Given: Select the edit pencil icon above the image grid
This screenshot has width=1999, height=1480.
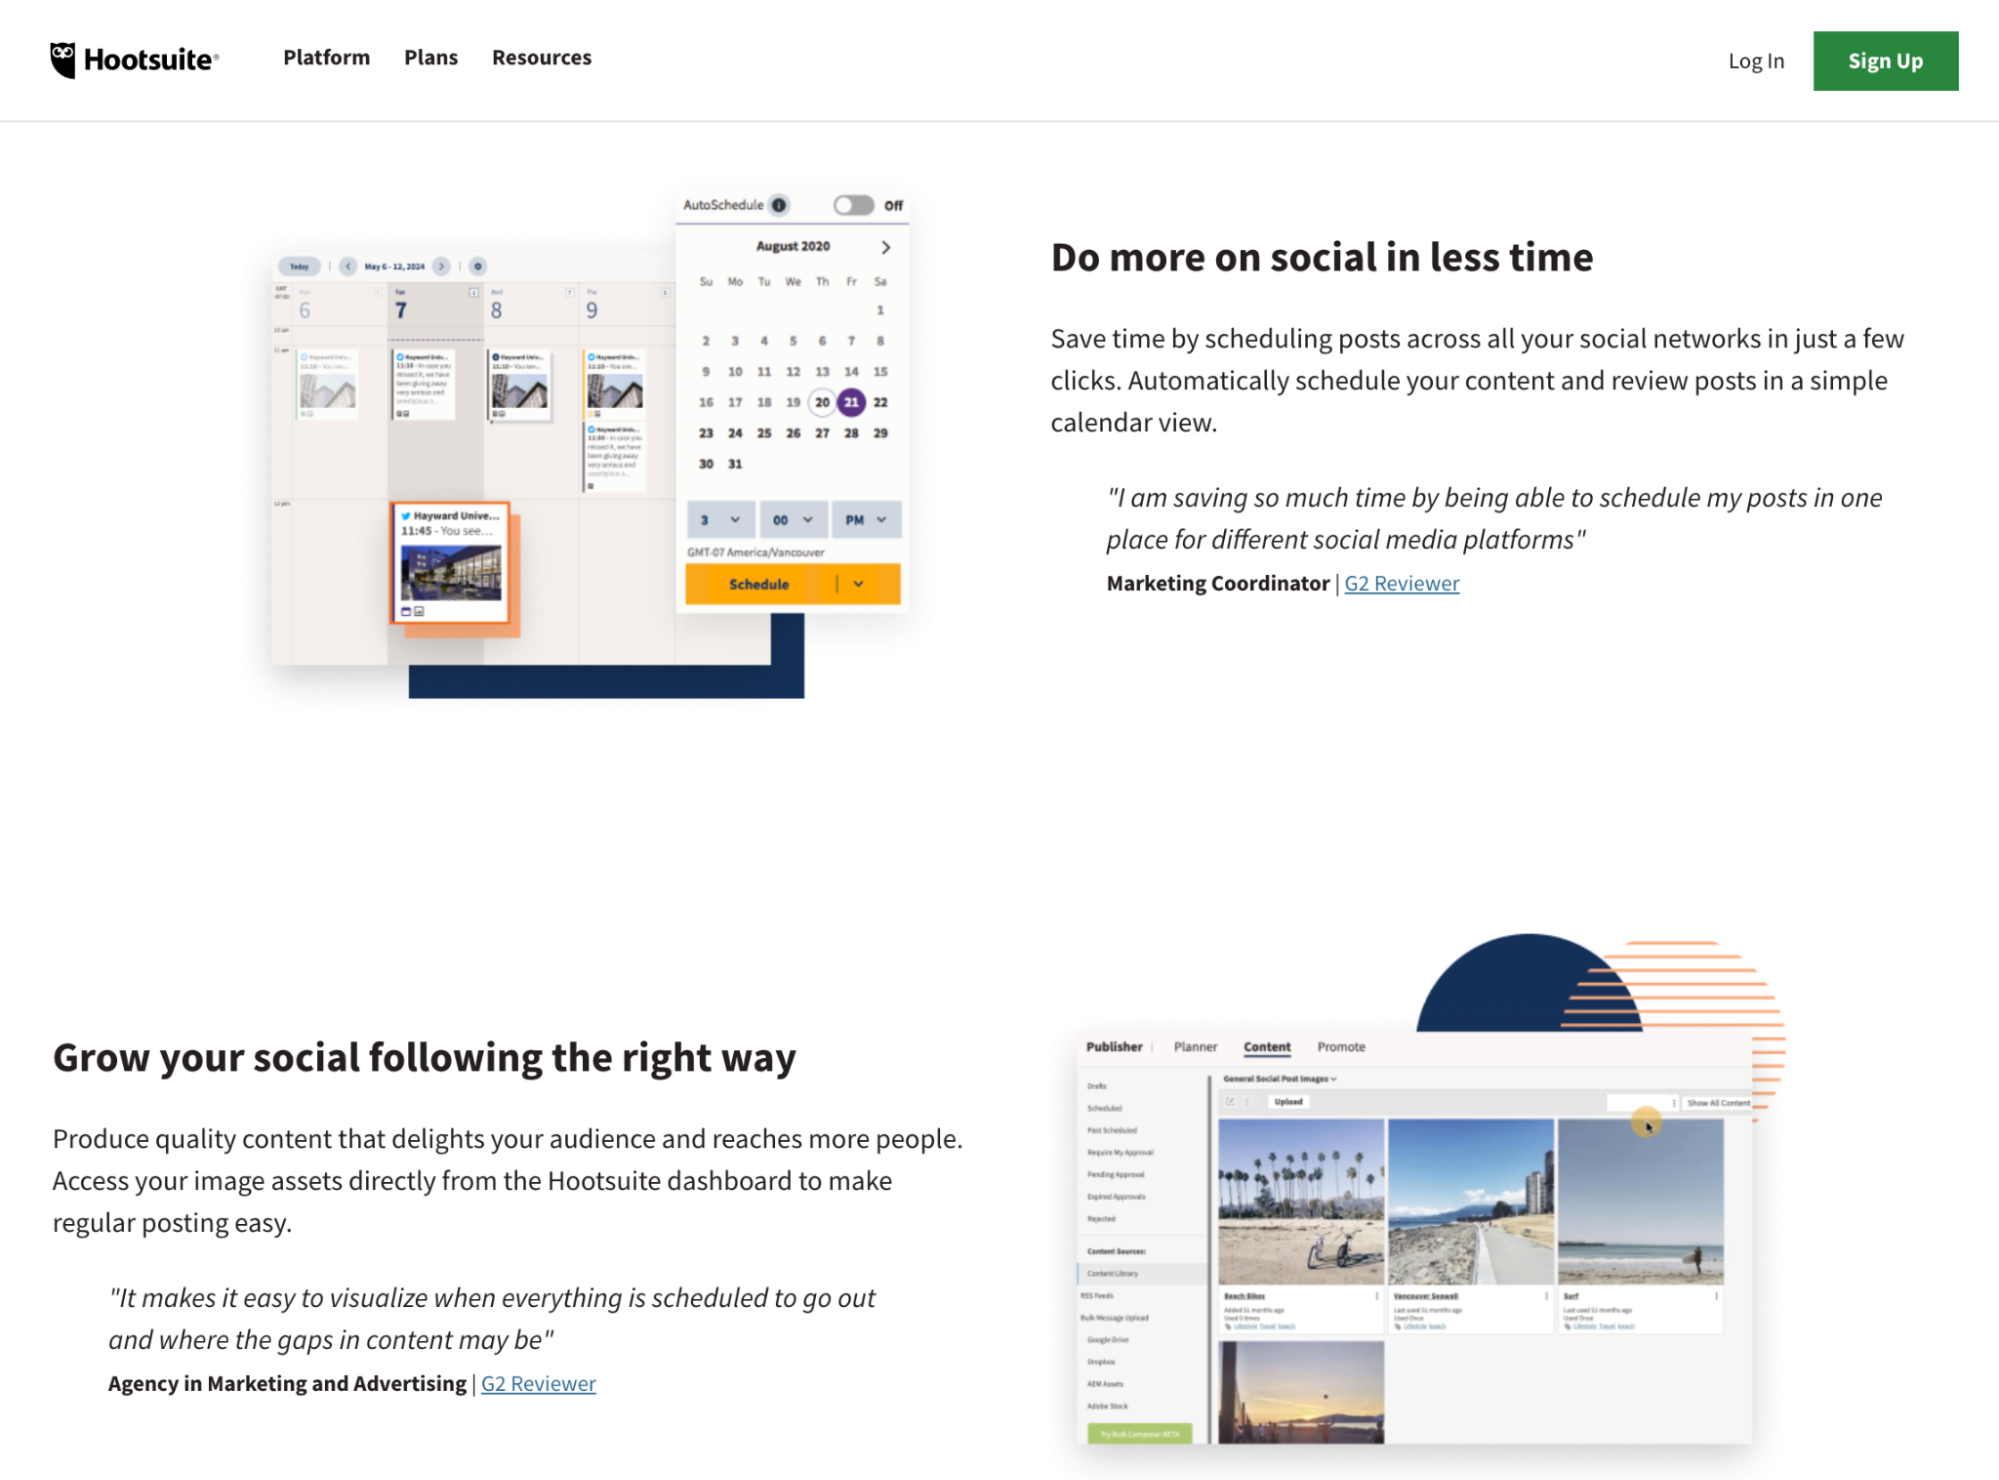Looking at the screenshot, I should click(x=1230, y=1101).
